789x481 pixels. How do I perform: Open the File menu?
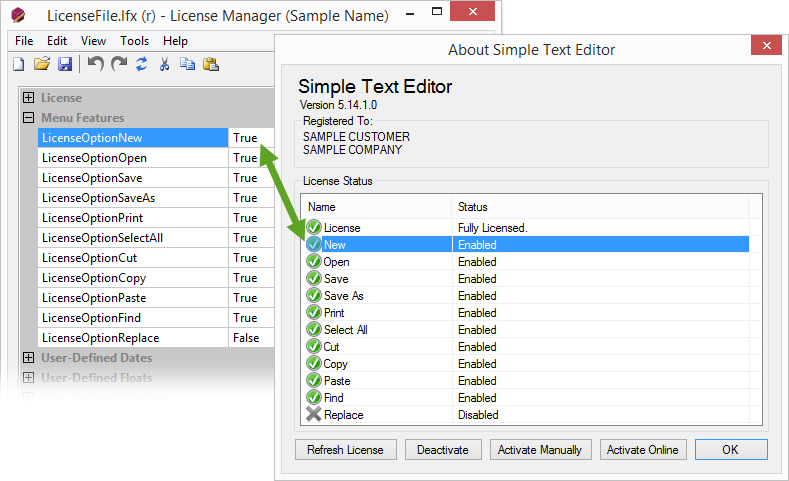tap(24, 41)
